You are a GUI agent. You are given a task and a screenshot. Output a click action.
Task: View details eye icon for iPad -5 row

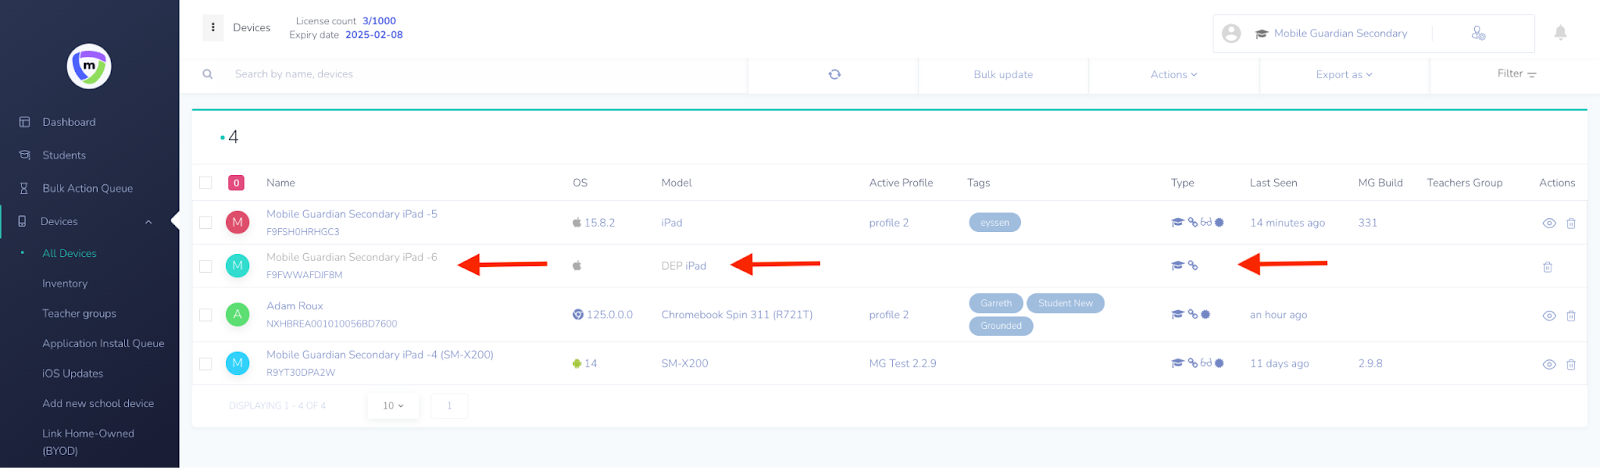(x=1549, y=223)
